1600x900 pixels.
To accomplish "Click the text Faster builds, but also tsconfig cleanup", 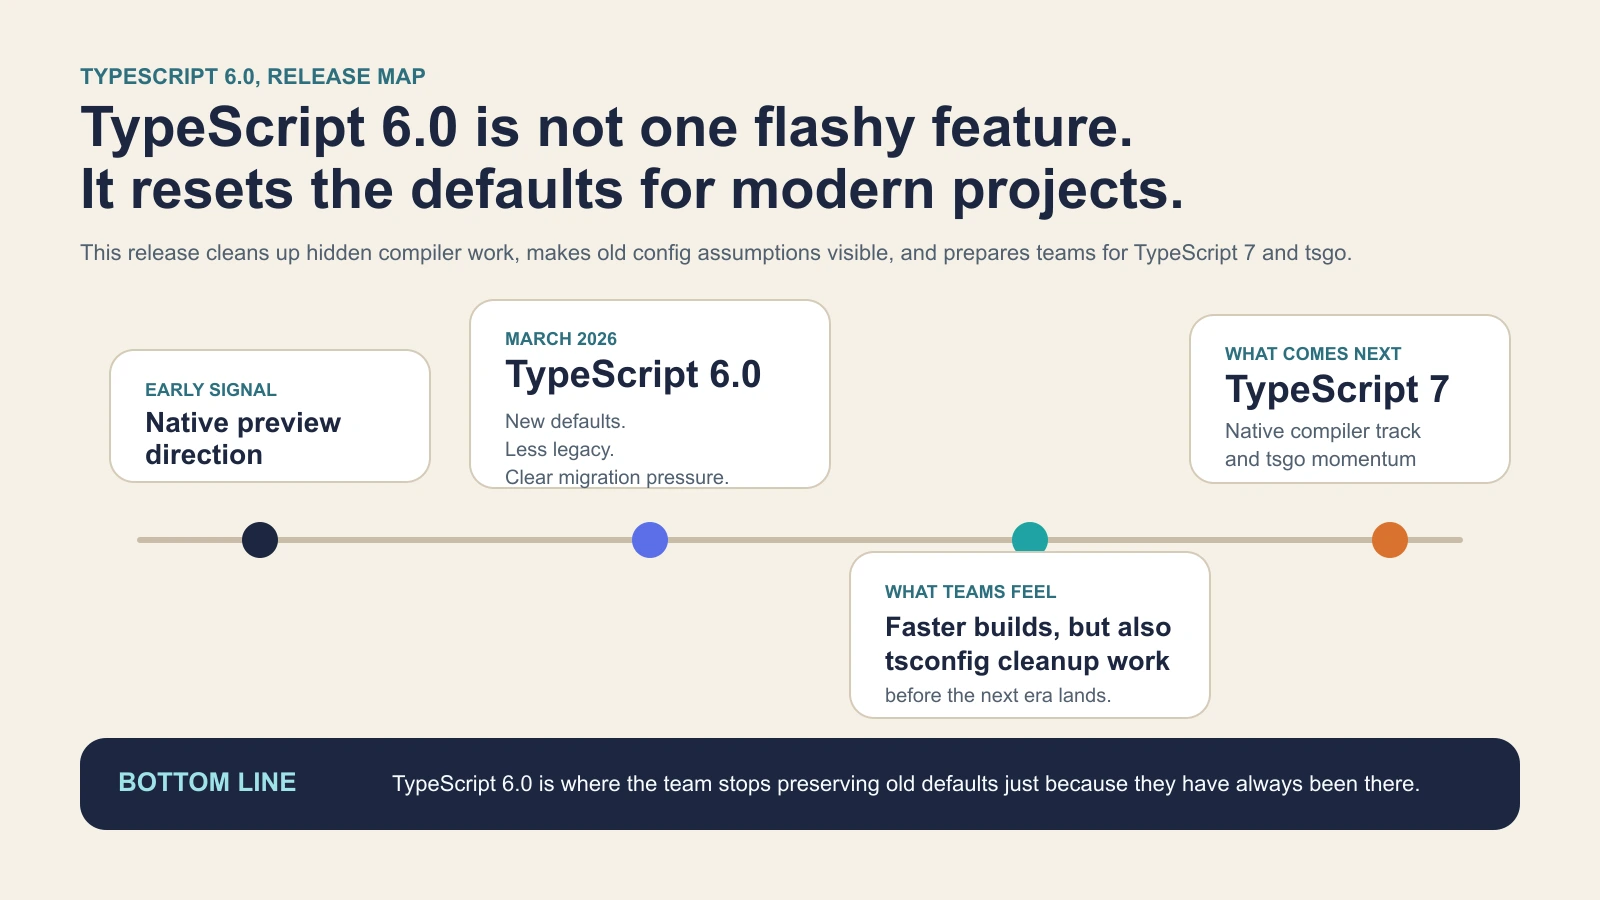I will [1027, 644].
